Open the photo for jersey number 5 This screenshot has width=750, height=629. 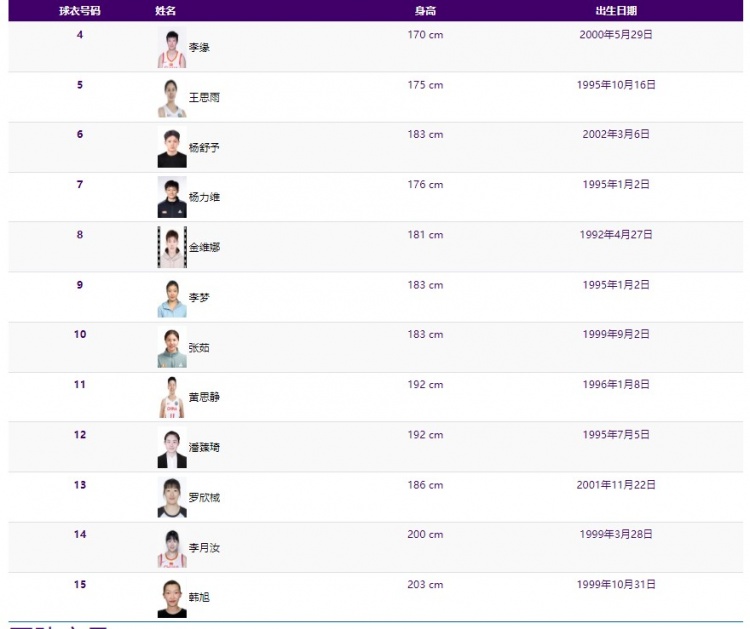[x=172, y=98]
